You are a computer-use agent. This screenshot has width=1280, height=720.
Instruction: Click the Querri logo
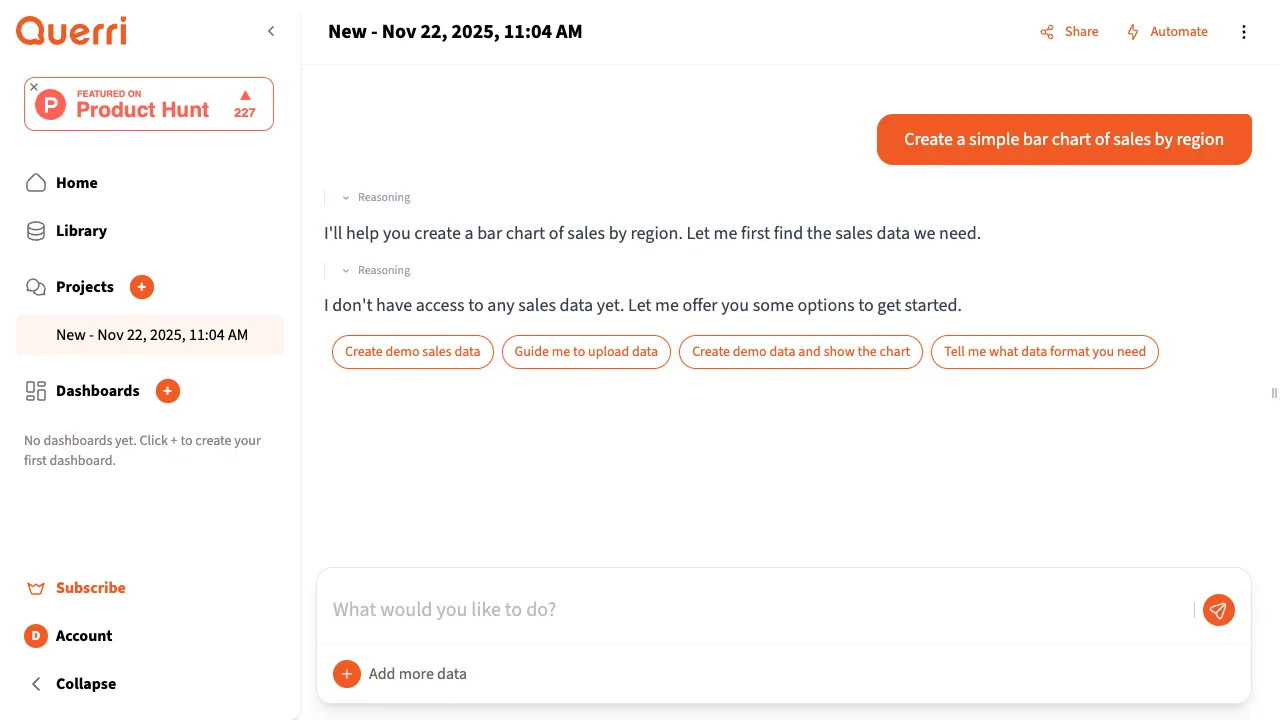click(71, 32)
